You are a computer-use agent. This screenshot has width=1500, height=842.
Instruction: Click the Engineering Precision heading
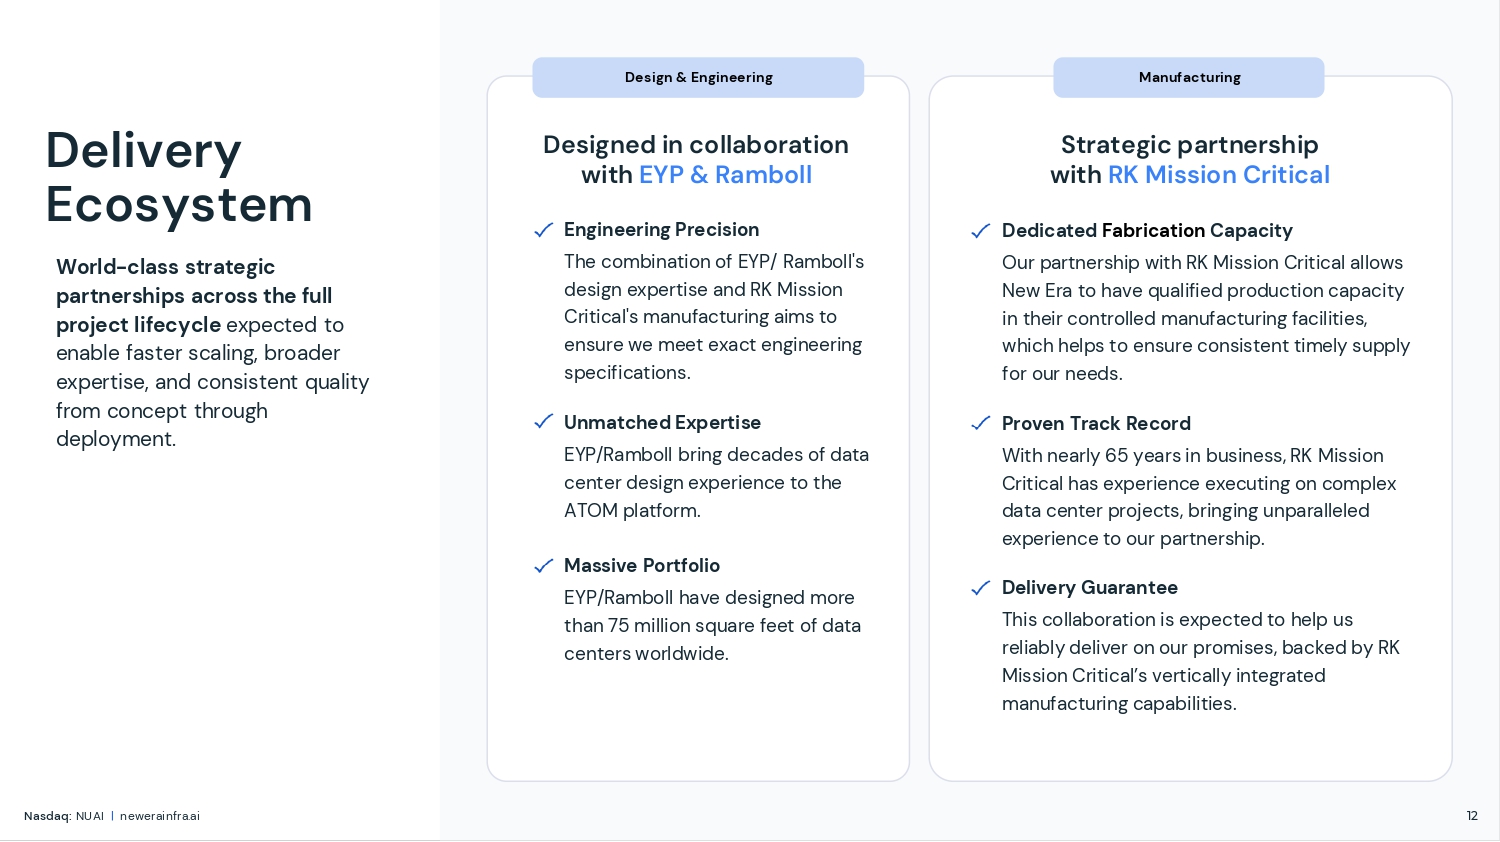(661, 230)
